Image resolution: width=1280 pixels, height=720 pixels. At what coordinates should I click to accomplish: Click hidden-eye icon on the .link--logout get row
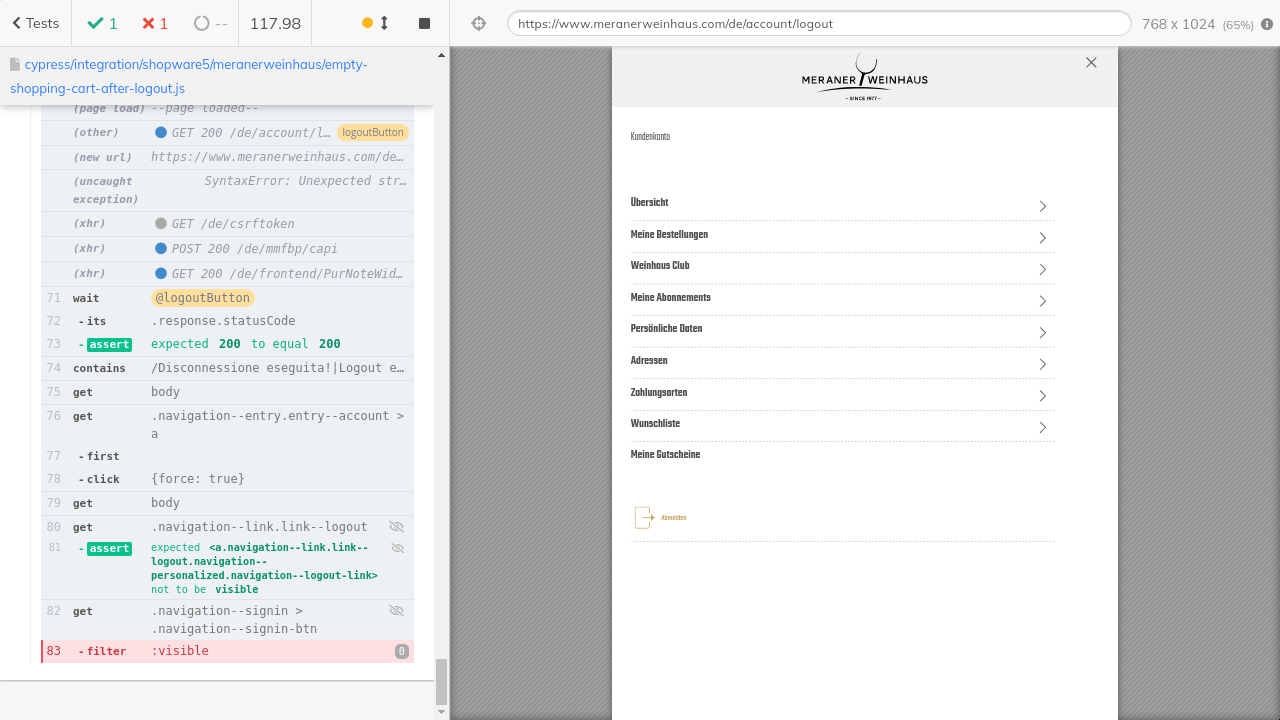(x=397, y=527)
